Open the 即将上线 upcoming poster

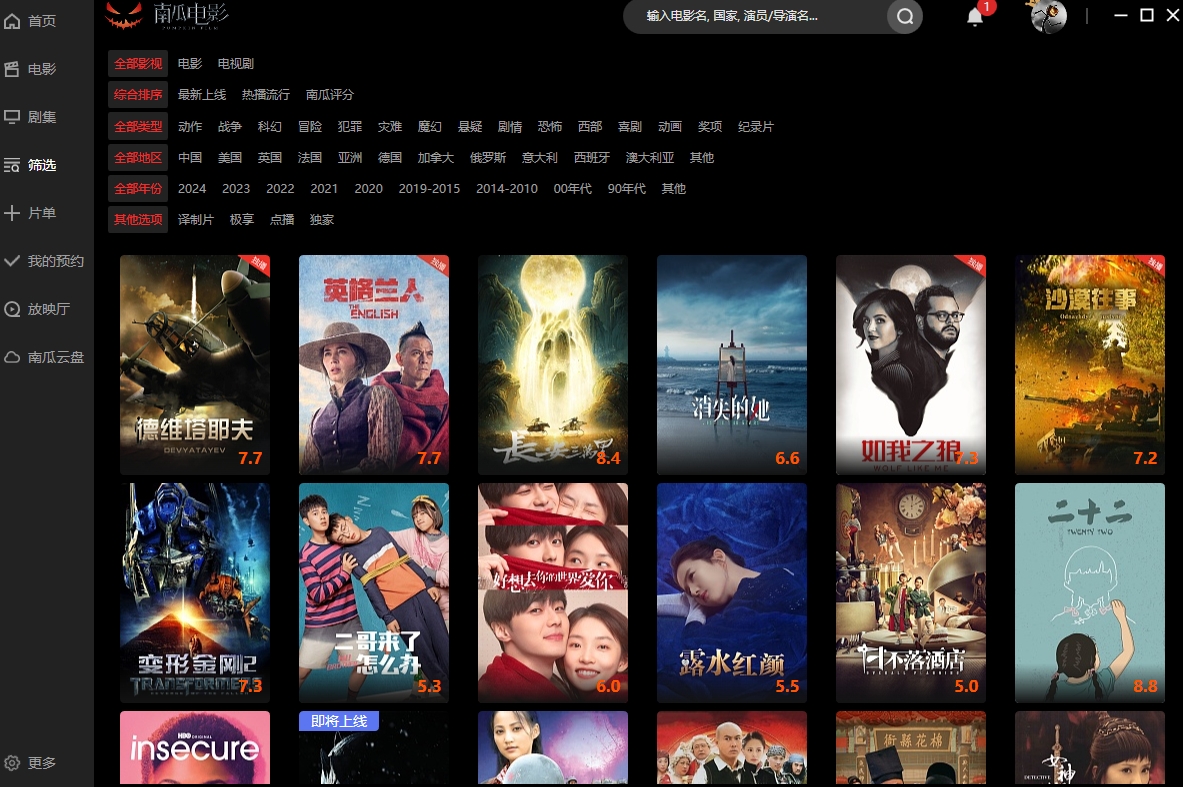(373, 749)
